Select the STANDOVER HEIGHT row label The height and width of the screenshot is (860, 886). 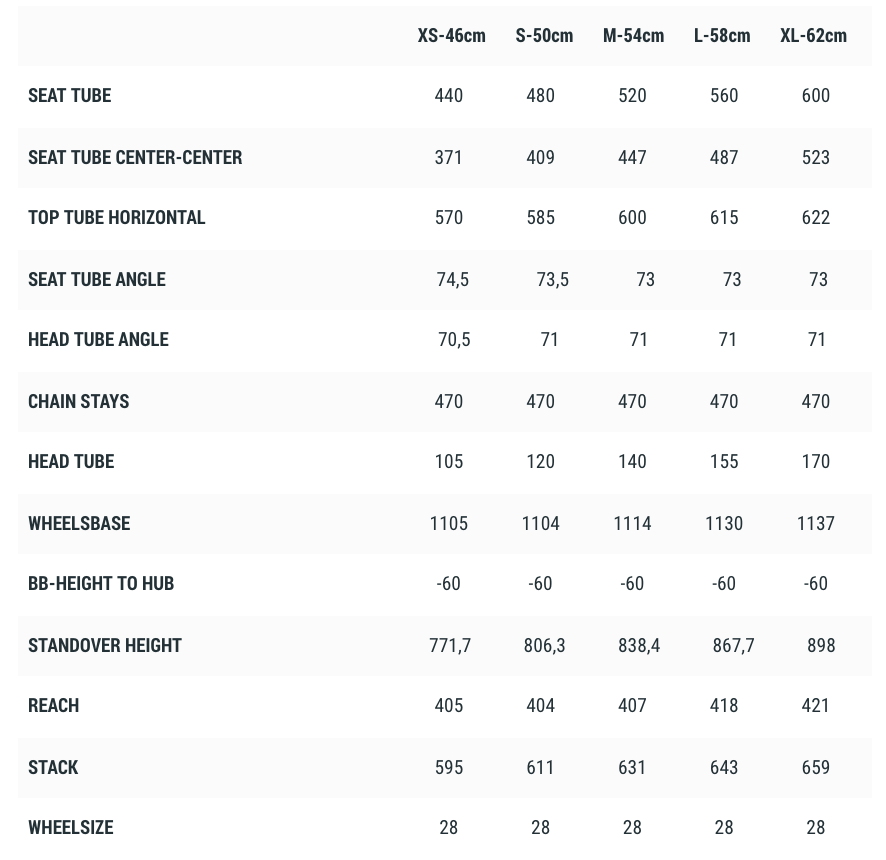105,646
